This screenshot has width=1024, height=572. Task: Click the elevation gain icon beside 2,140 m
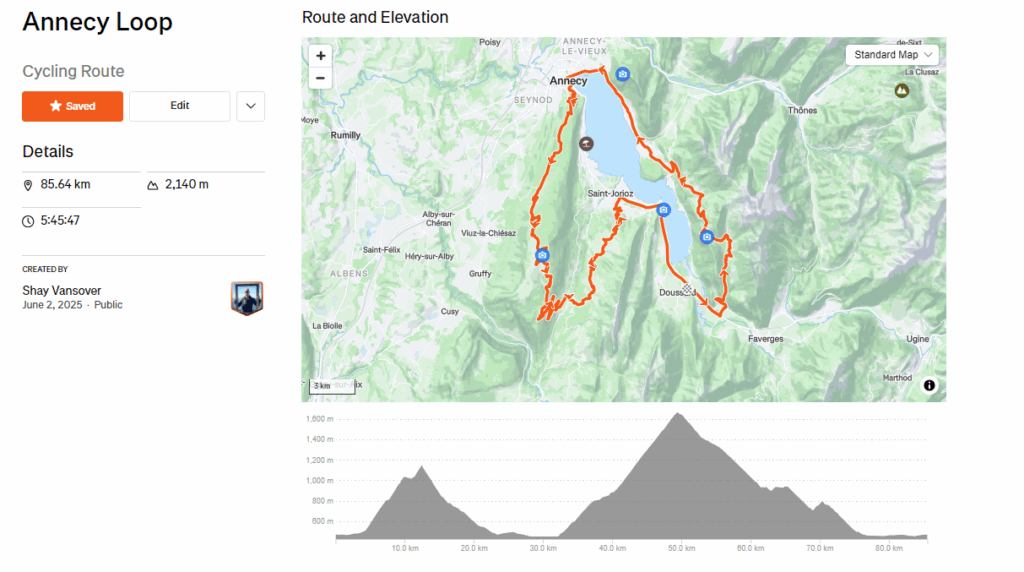pyautogui.click(x=153, y=185)
